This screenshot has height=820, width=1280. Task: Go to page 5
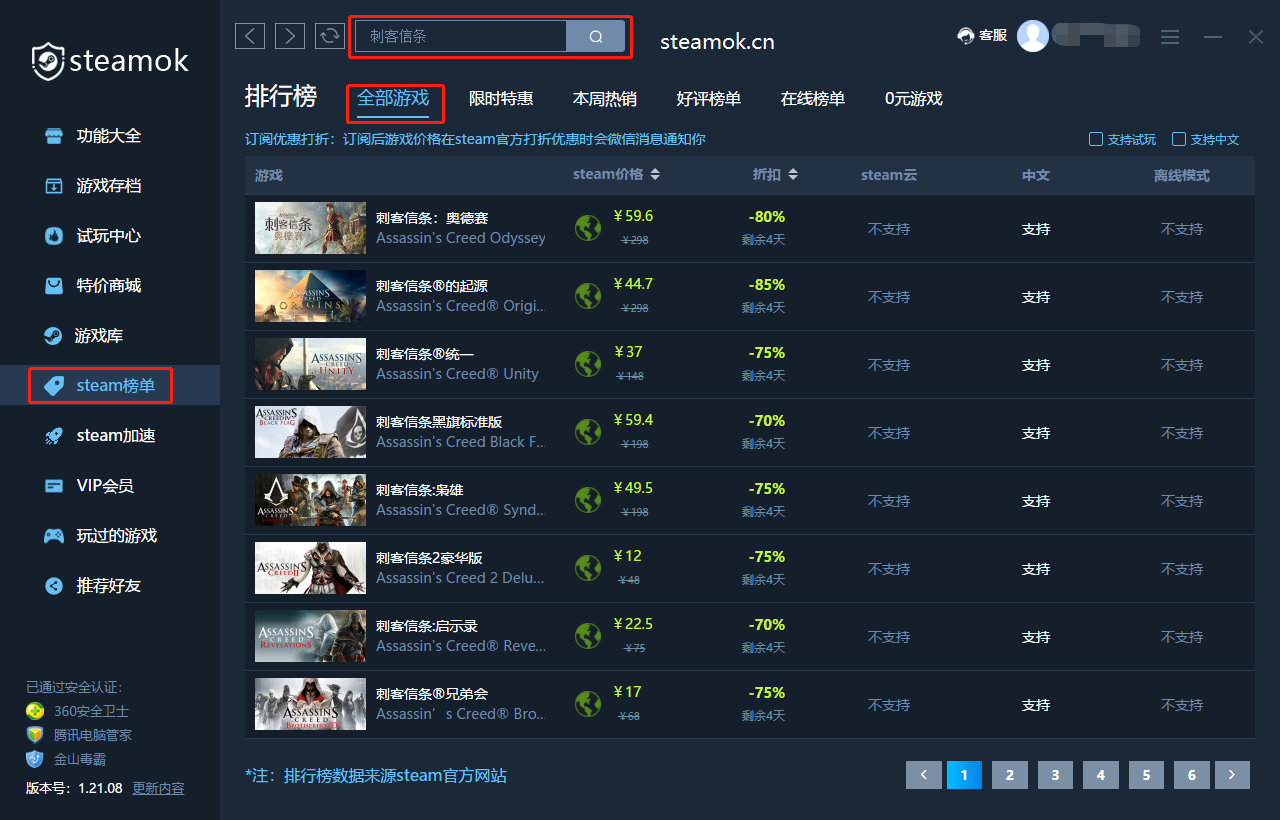click(x=1146, y=775)
